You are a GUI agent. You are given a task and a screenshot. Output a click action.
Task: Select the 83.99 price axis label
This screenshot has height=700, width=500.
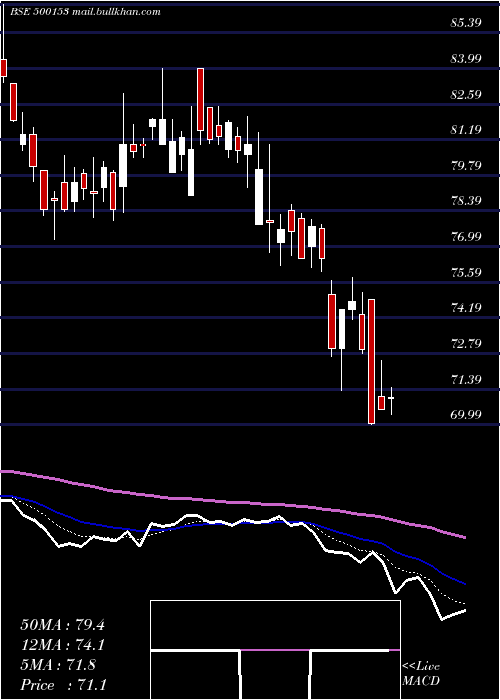[466, 58]
